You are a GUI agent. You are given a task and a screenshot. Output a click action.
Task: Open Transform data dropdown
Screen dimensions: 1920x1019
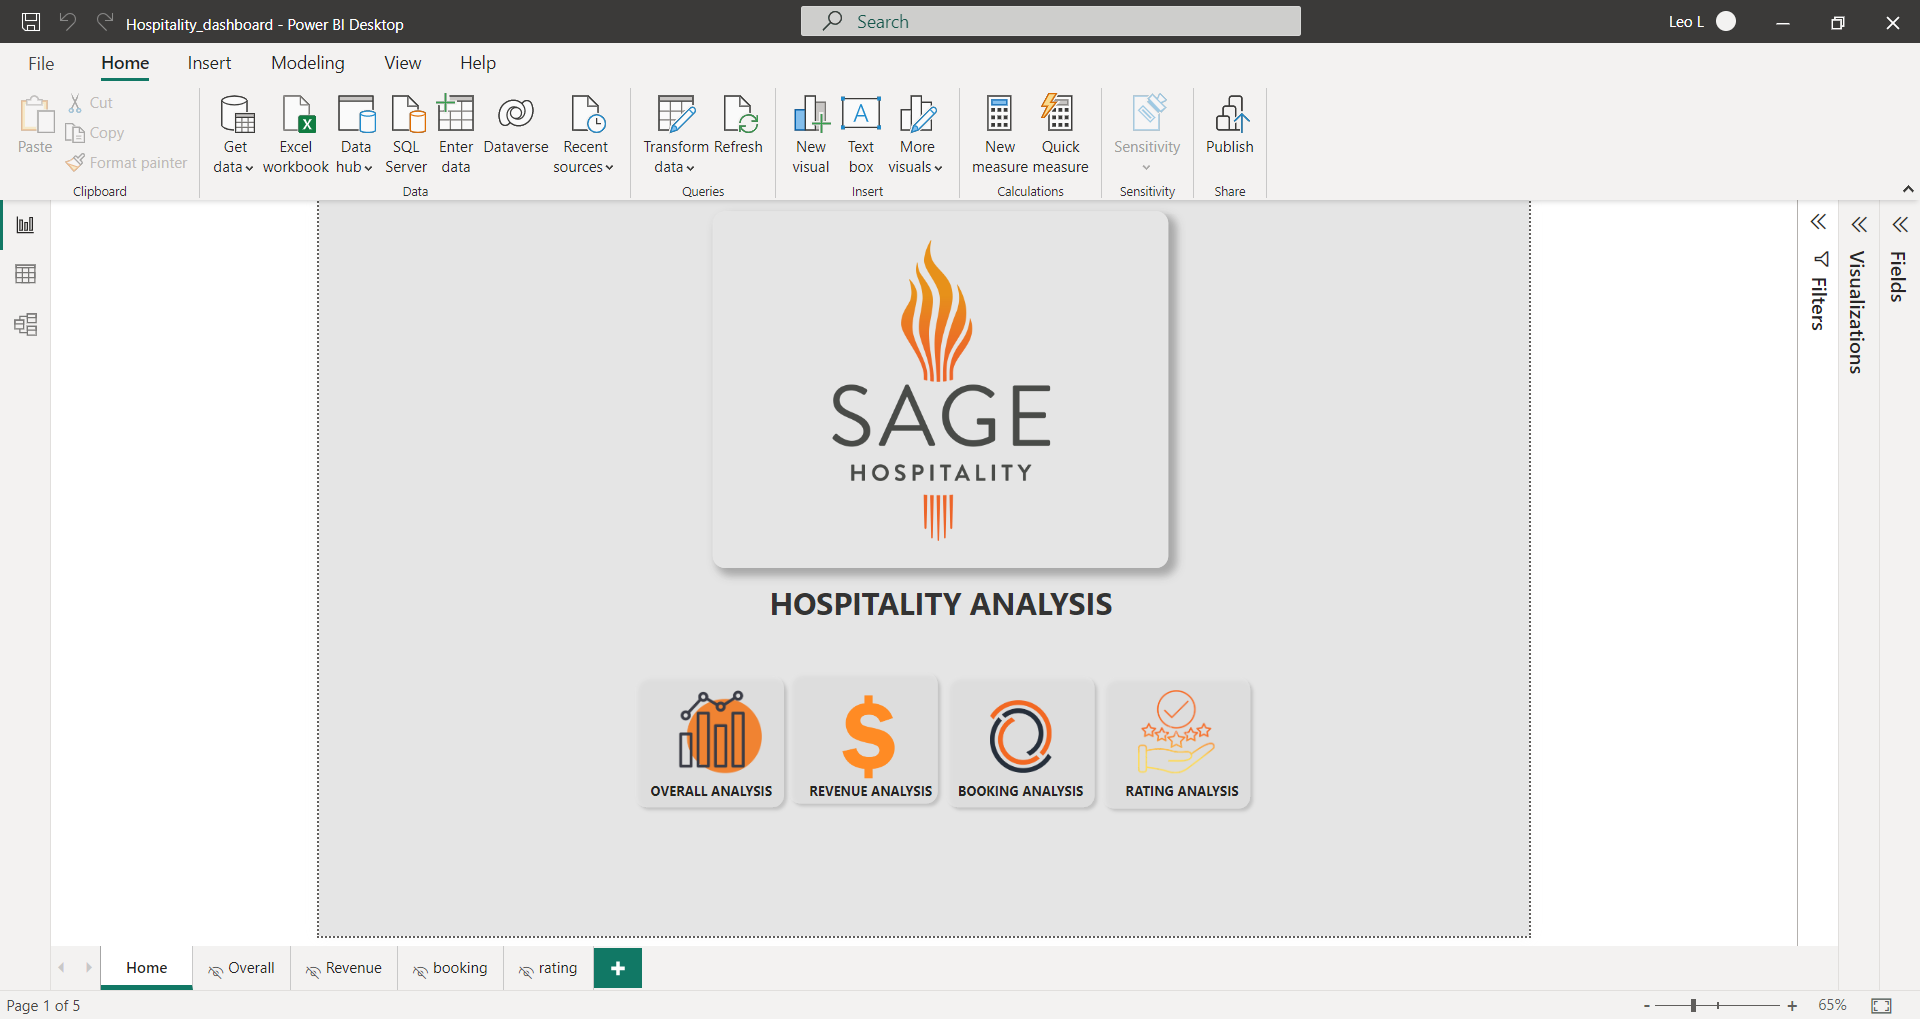(x=676, y=134)
